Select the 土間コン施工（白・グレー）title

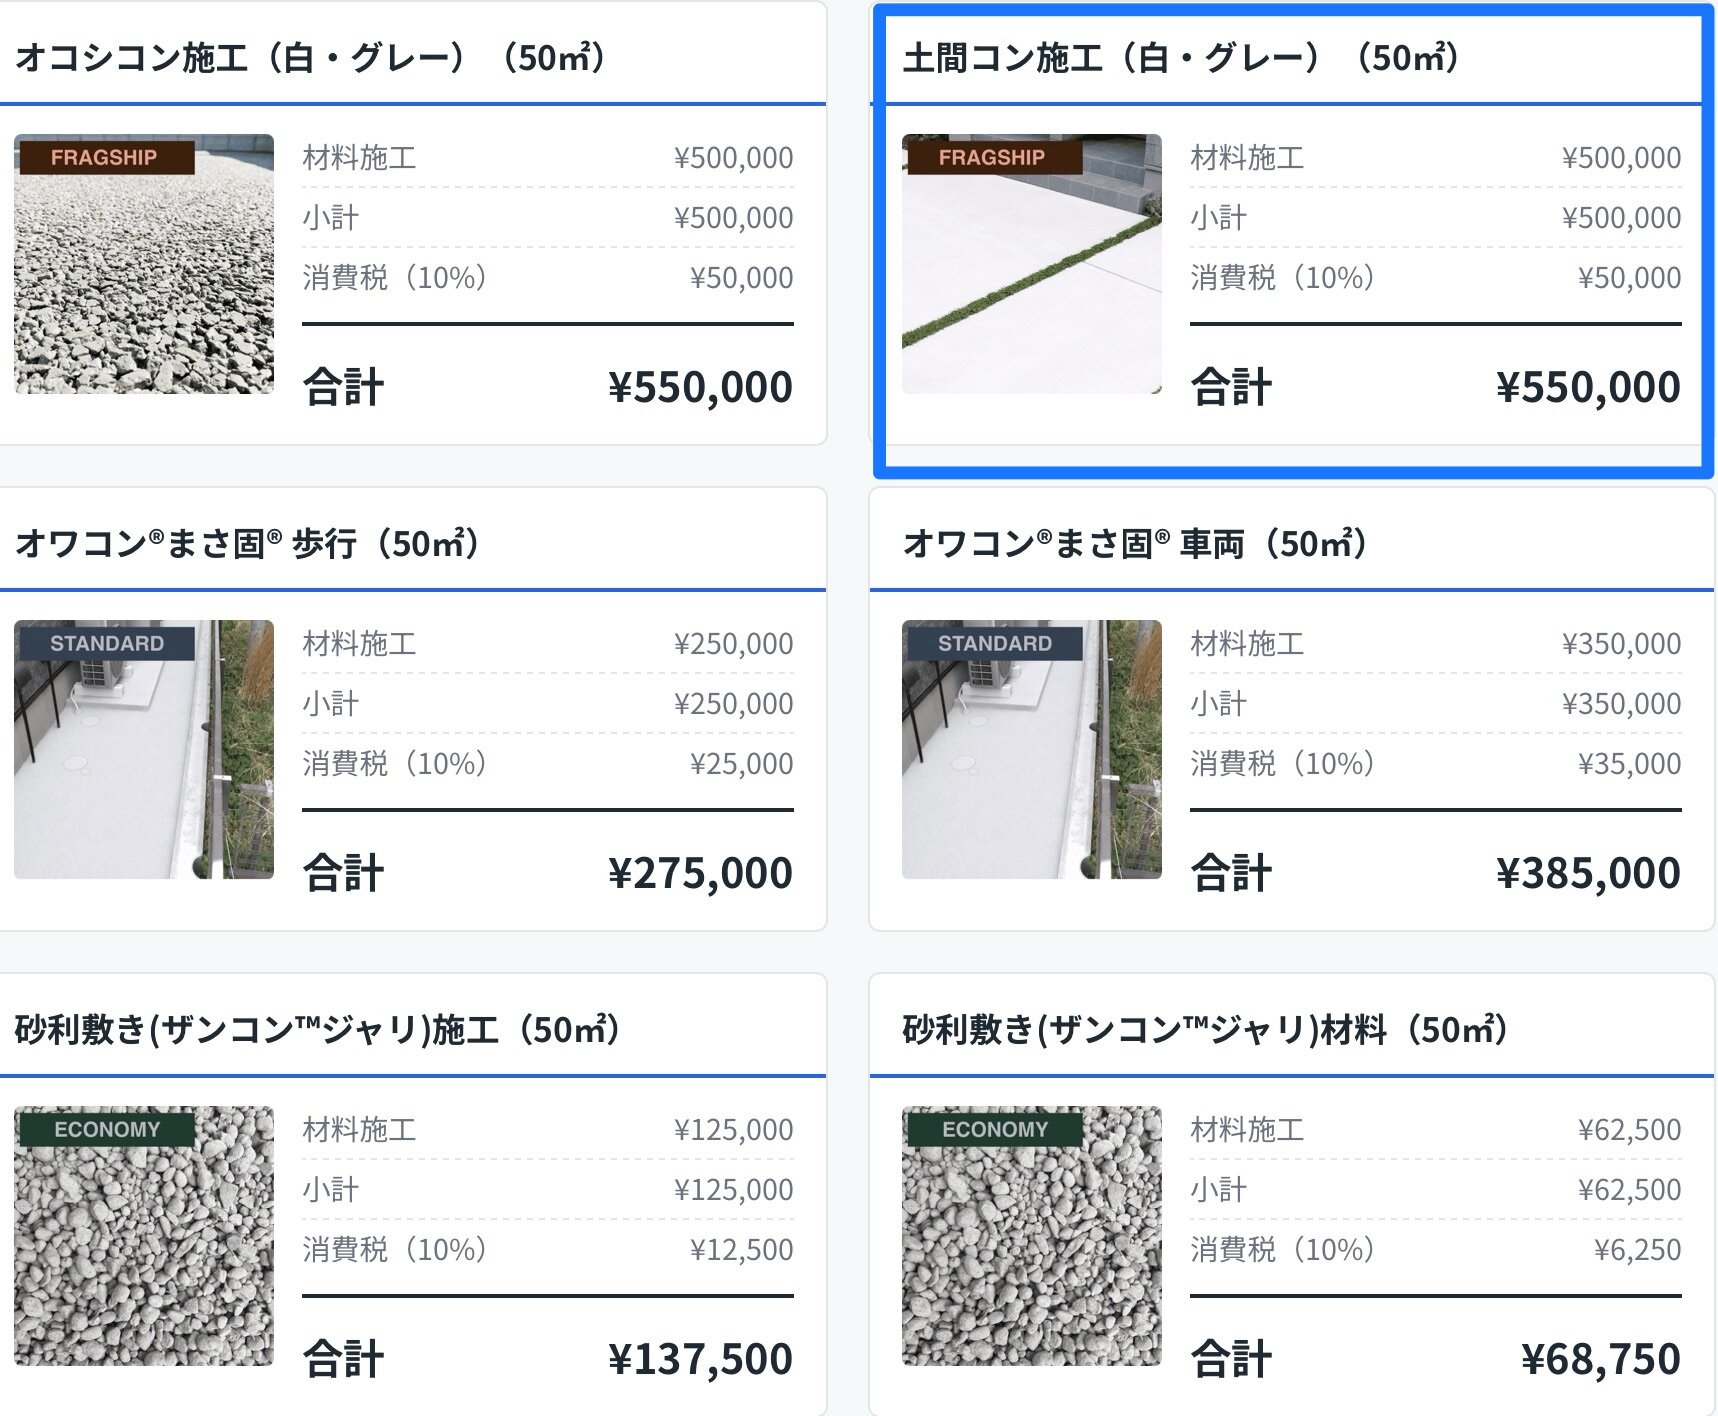(x=1181, y=57)
